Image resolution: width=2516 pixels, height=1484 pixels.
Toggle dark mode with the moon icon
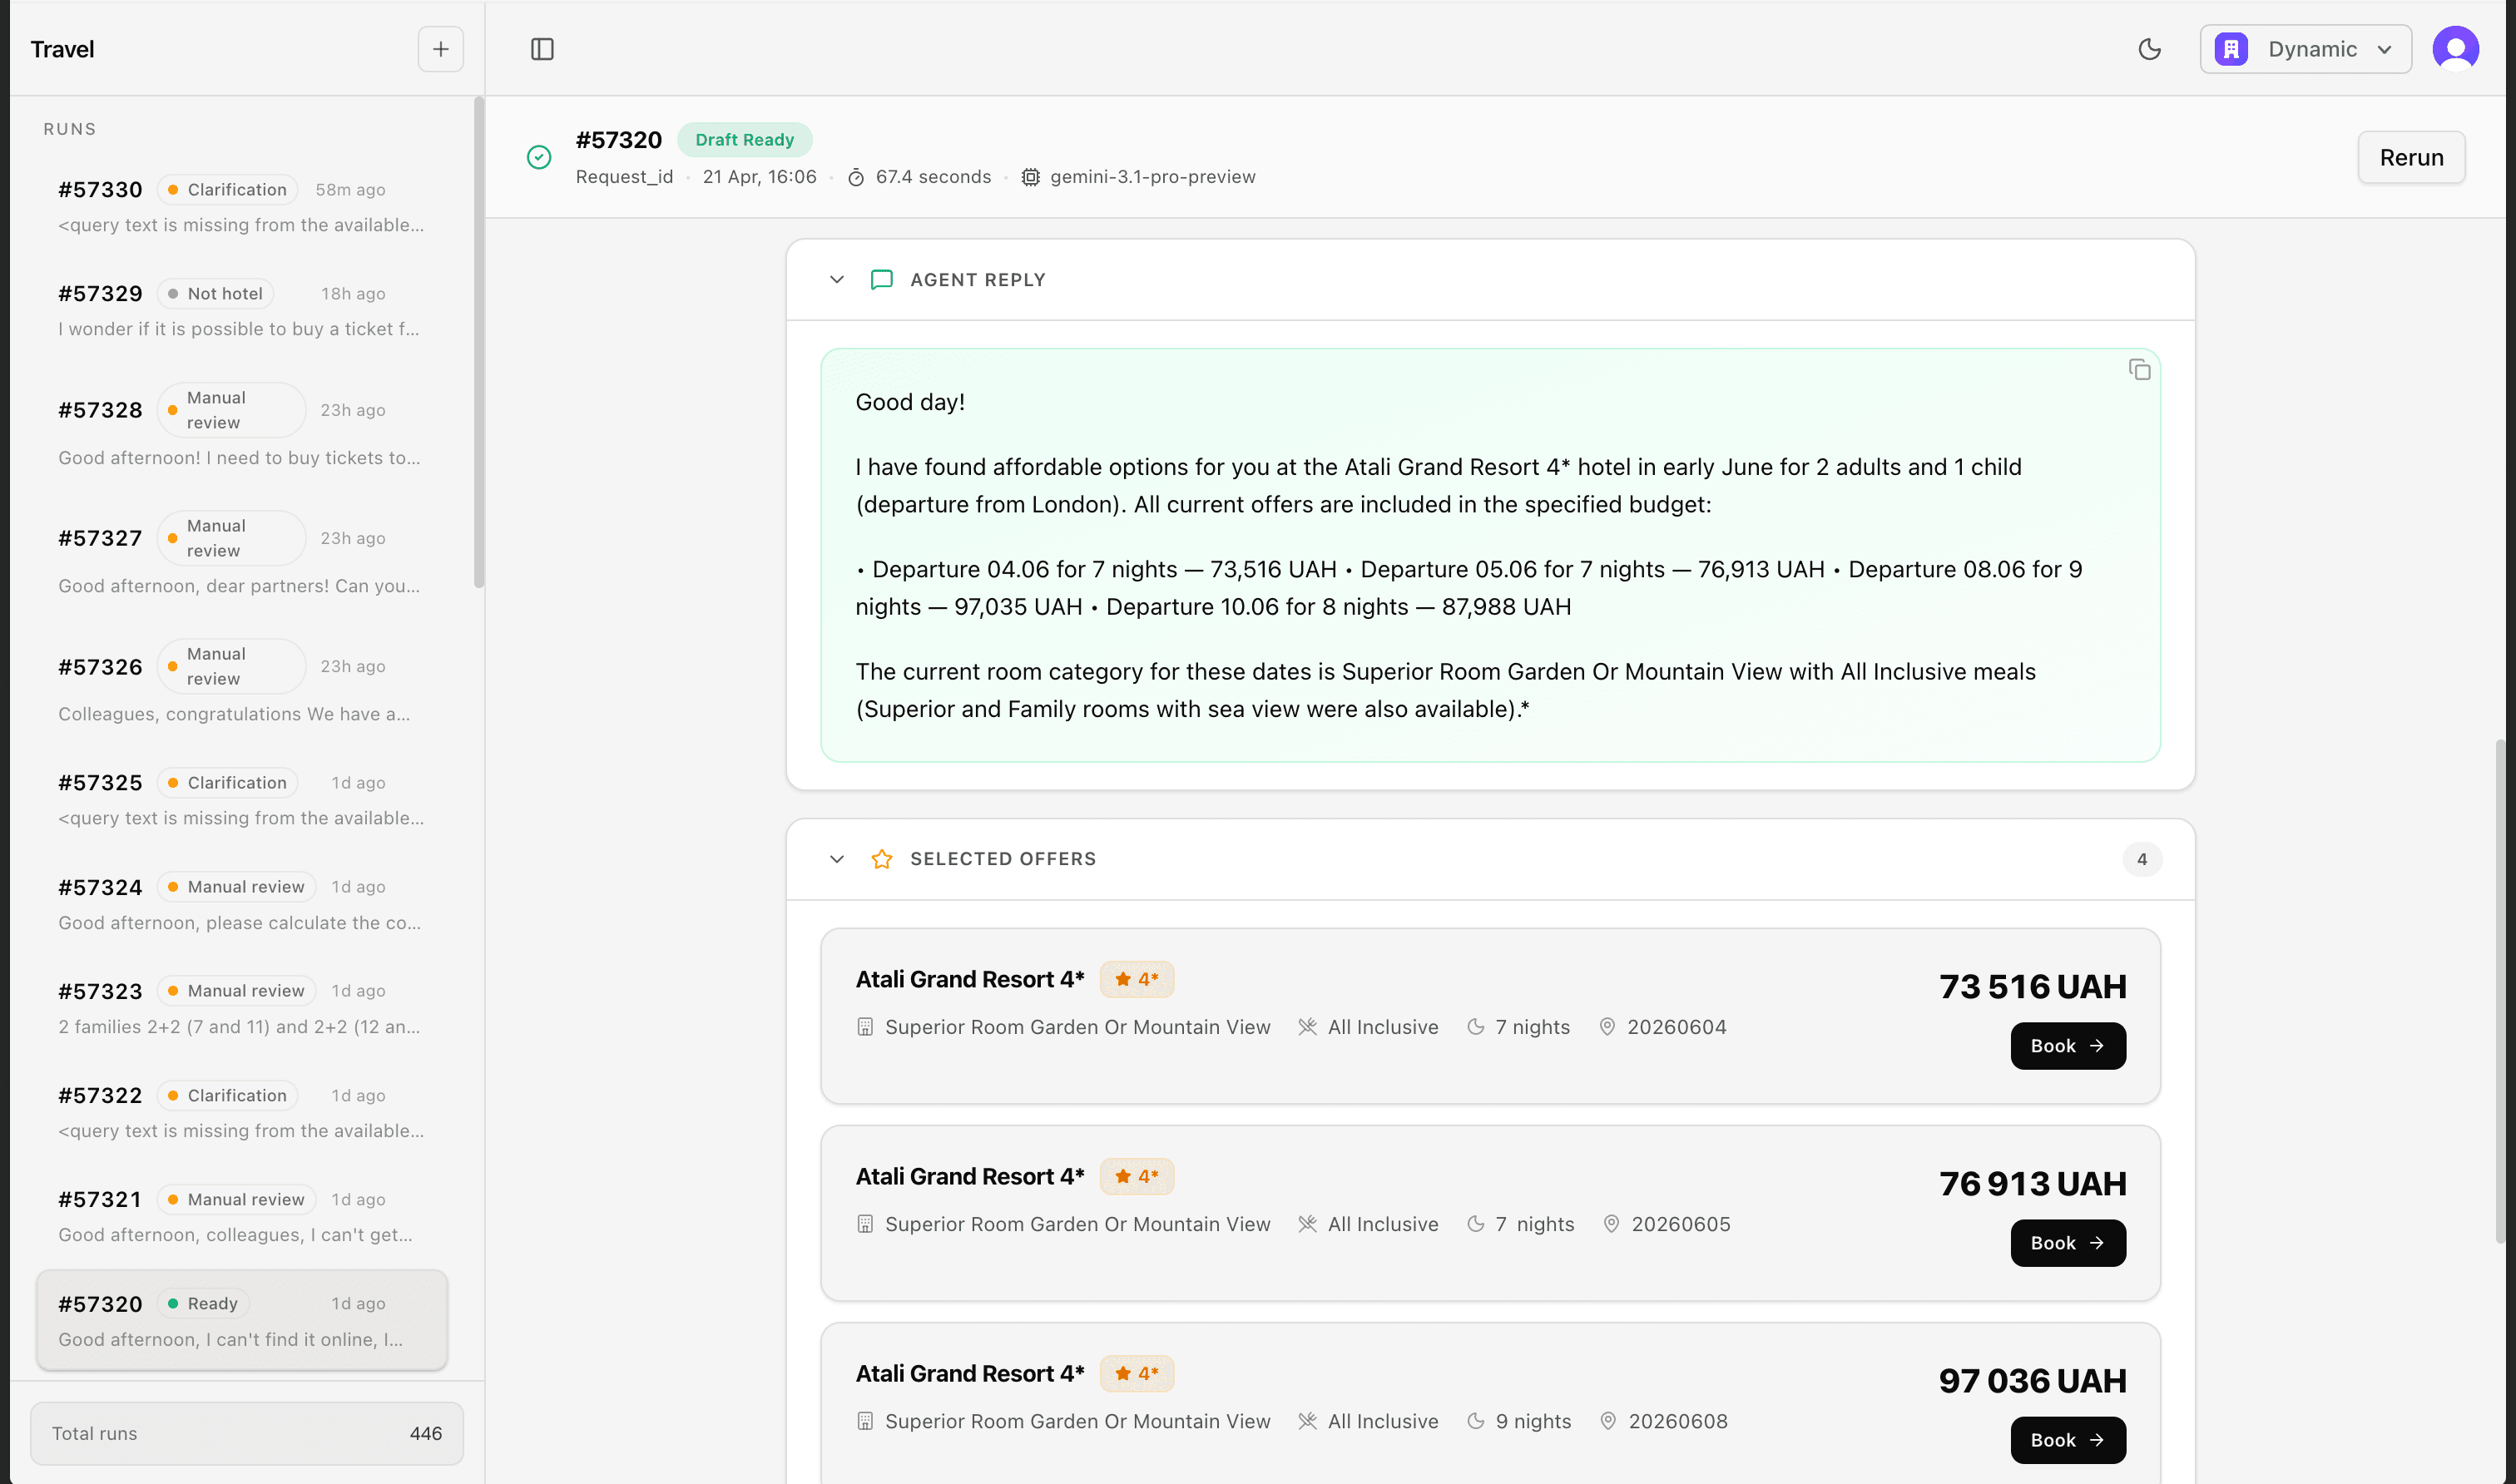2150,48
